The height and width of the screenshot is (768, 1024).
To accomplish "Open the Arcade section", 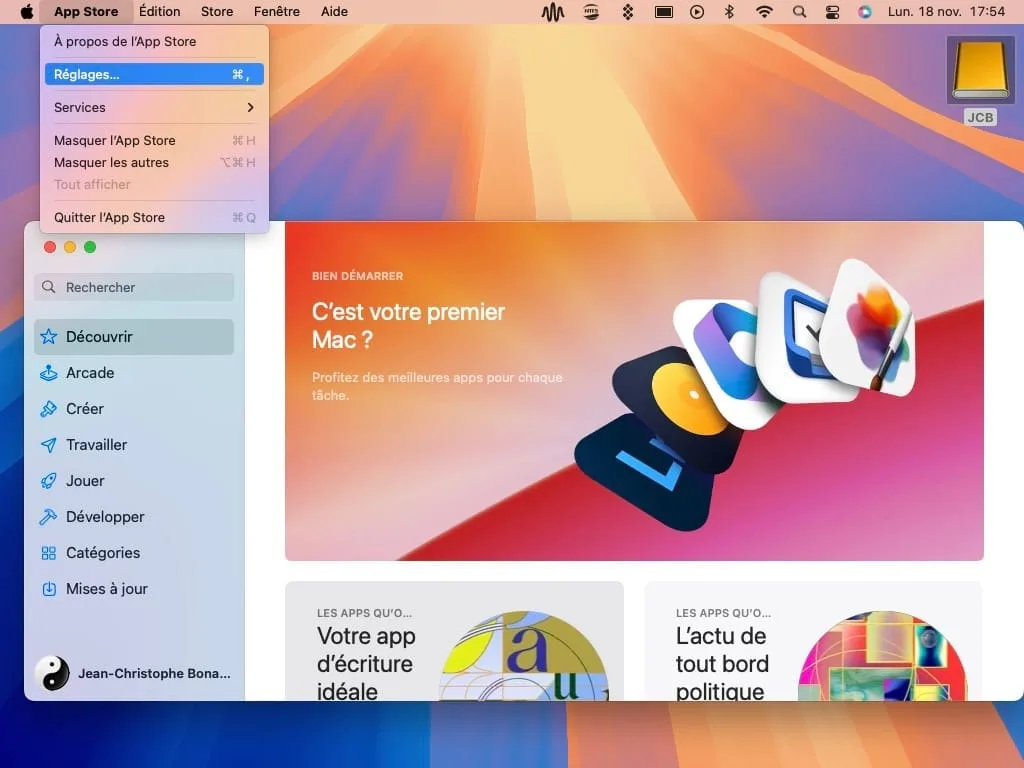I will tap(134, 373).
